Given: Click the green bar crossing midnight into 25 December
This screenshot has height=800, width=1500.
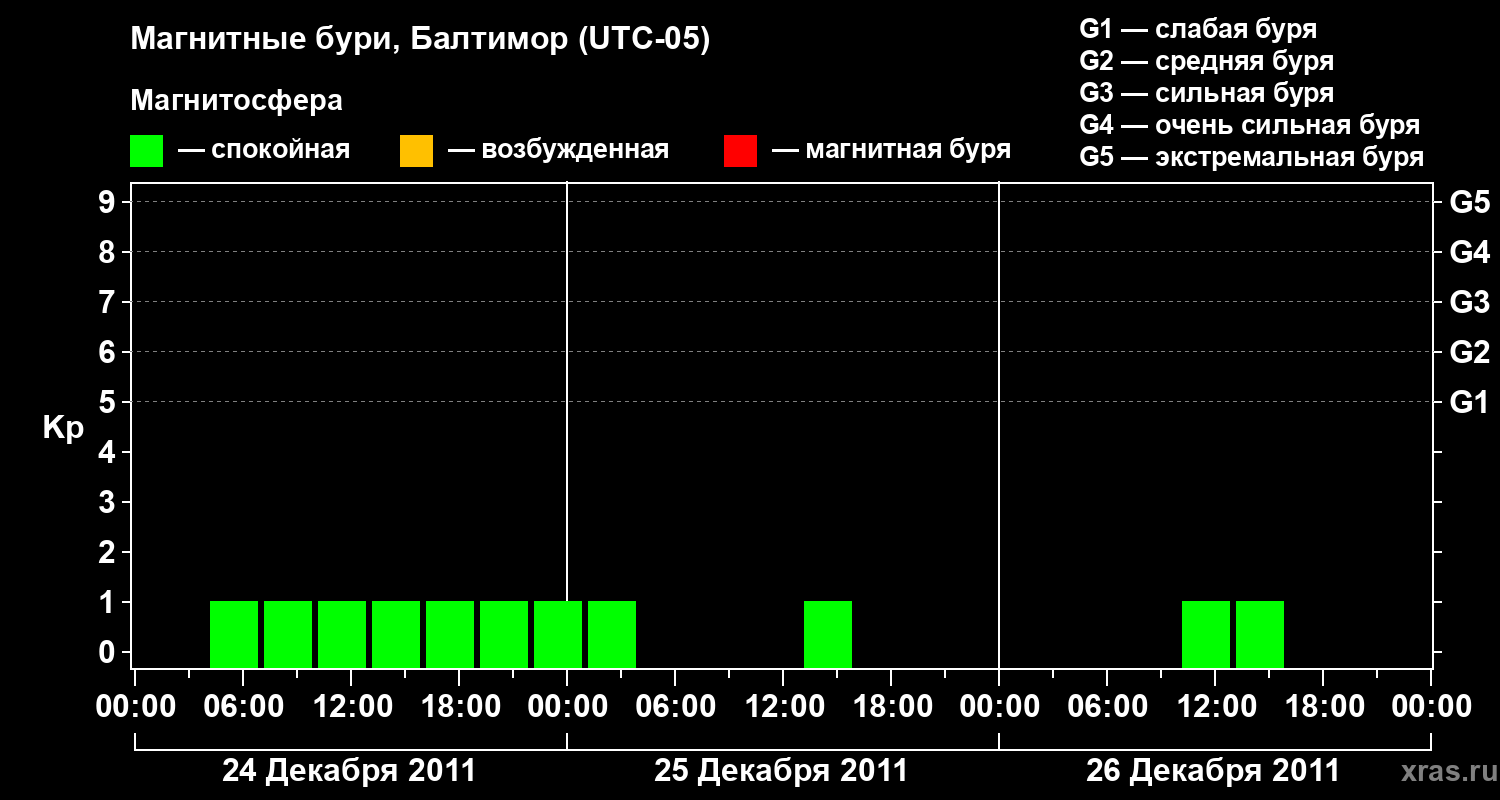Looking at the screenshot, I should coord(558,634).
